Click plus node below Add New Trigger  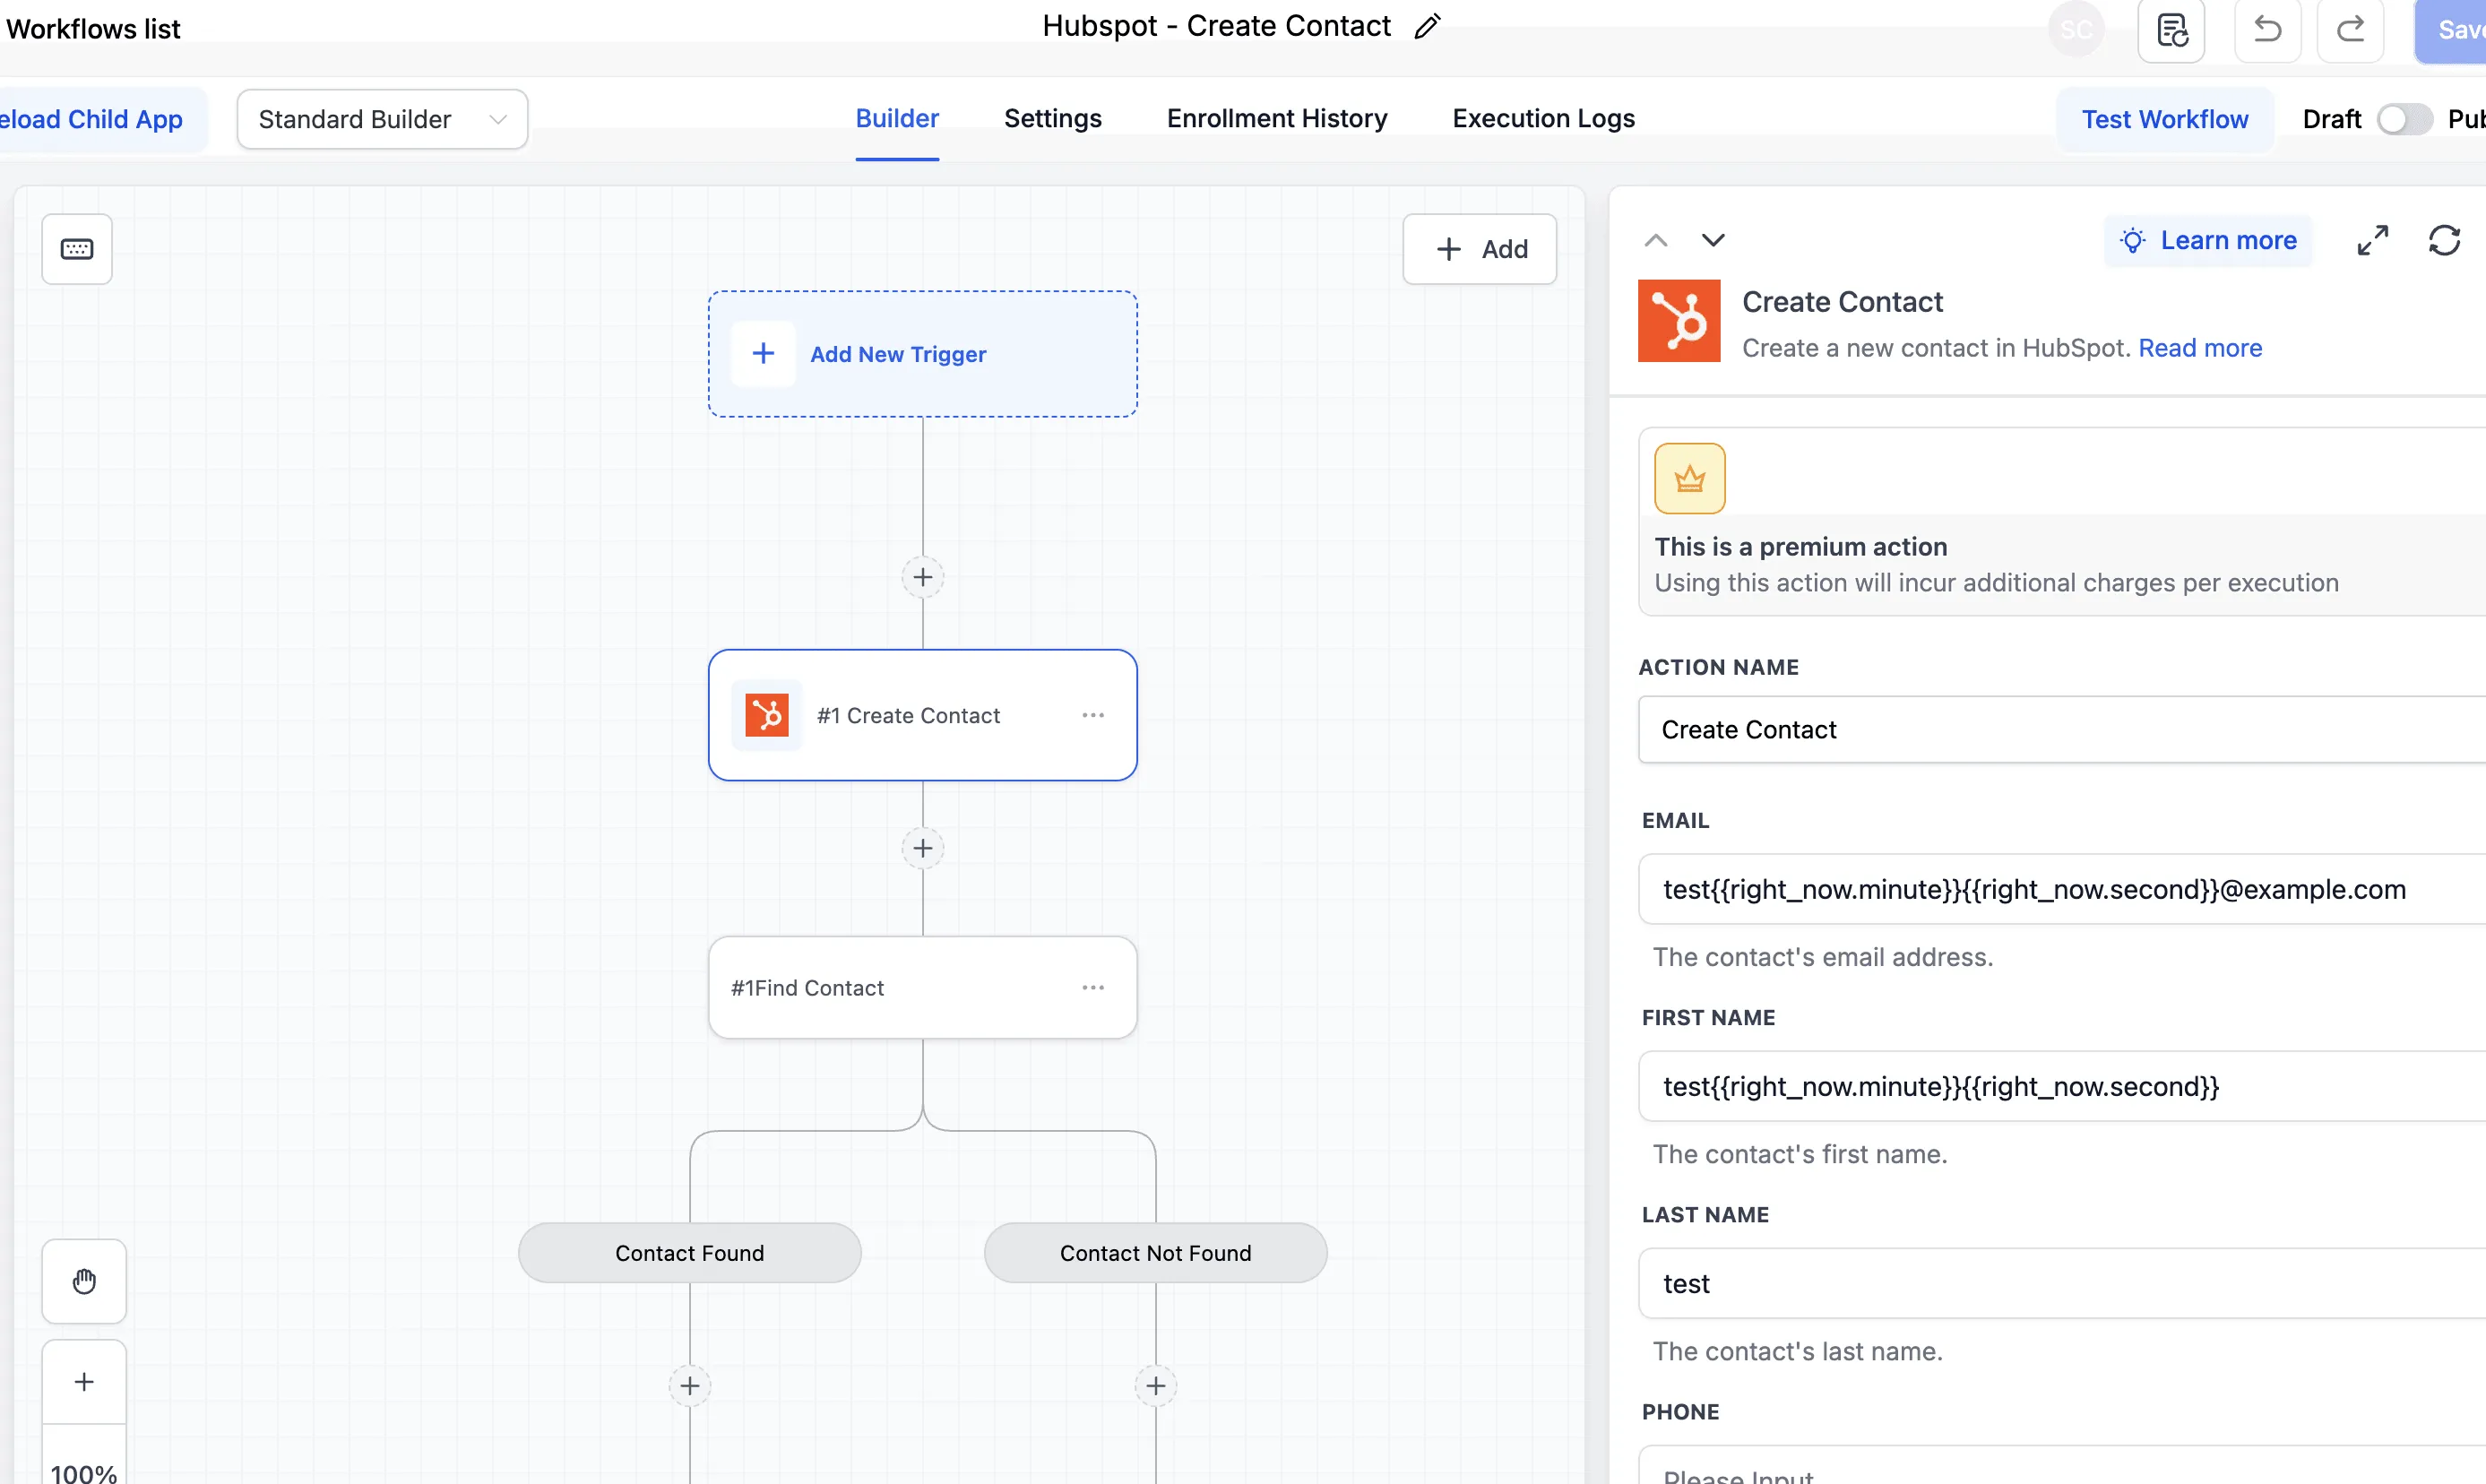click(x=922, y=577)
